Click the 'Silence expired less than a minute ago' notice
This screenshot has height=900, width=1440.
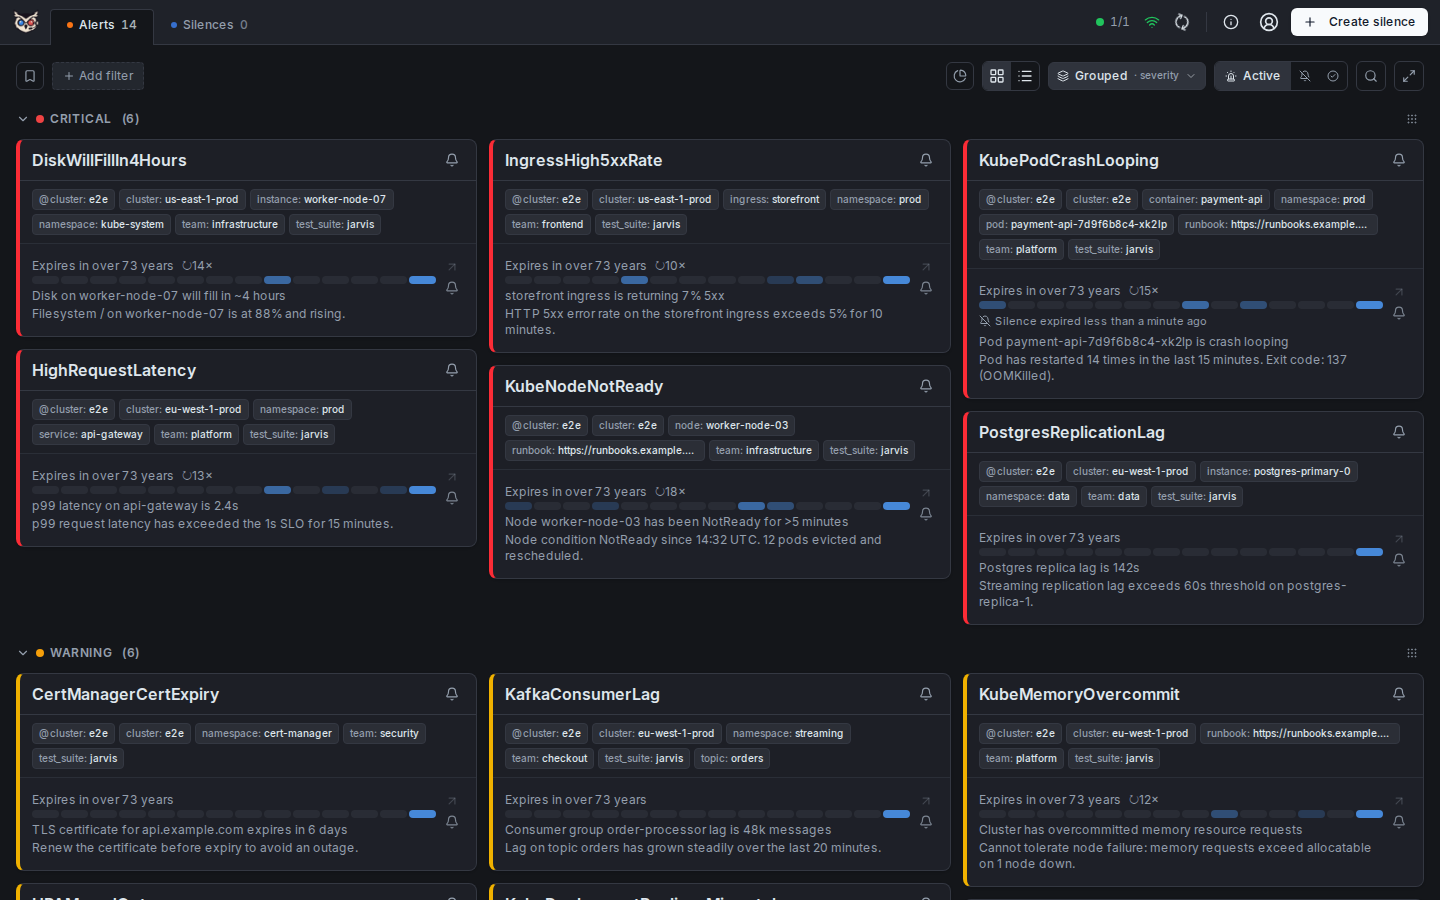click(1093, 322)
